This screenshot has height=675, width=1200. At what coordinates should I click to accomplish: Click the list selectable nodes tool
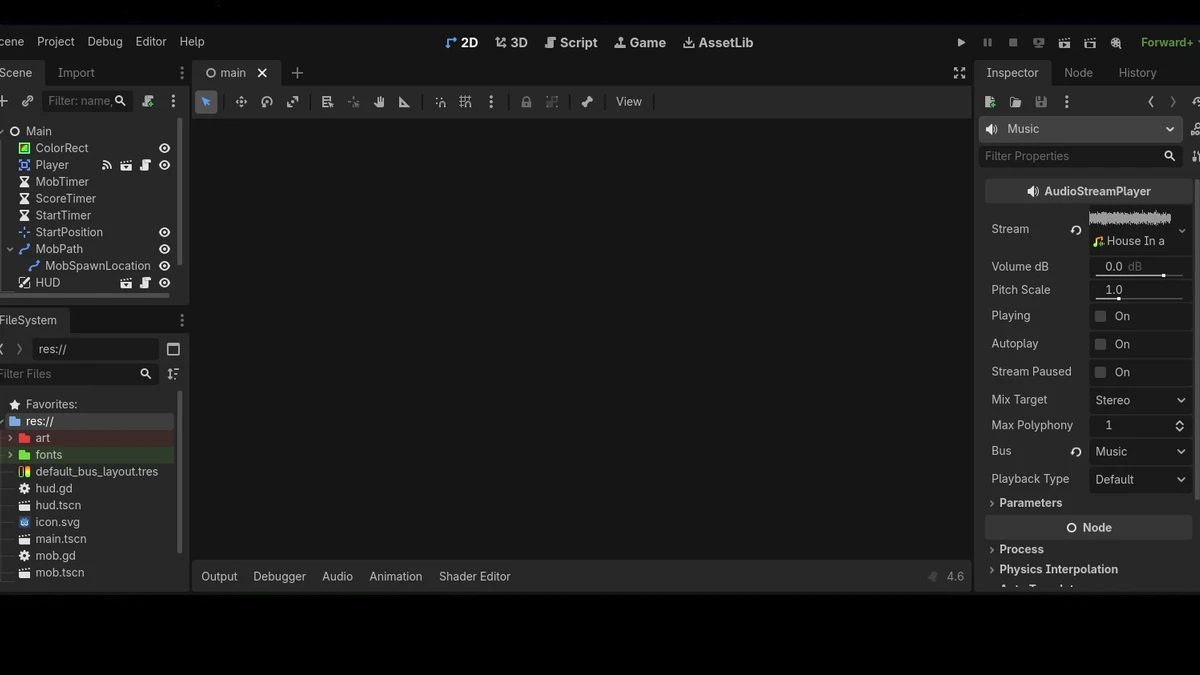coord(327,102)
